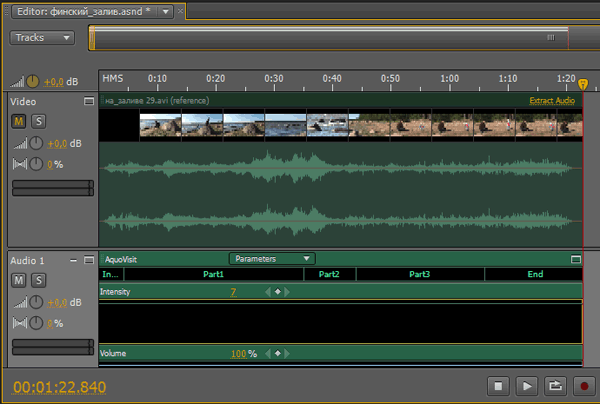Click the first video thumbnail frame
Viewport: 600px width, 404px height.
coord(160,125)
